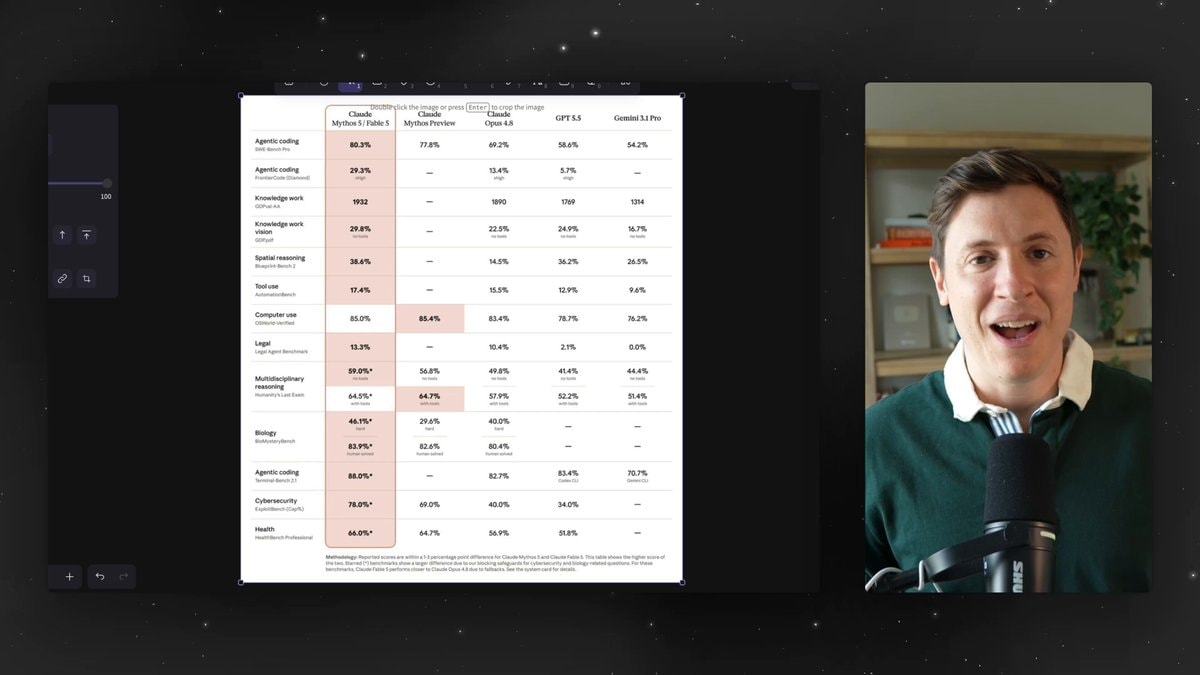Click the opacity slider handle above 100
The width and height of the screenshot is (1200, 675).
point(106,183)
